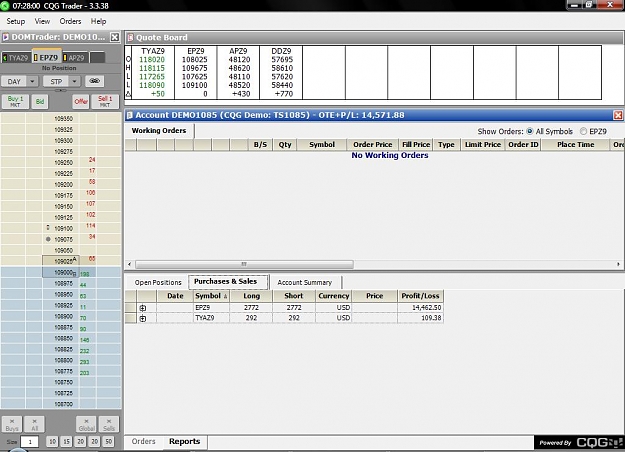Cancel All orders button
The image size is (625, 452).
pyautogui.click(x=35, y=424)
